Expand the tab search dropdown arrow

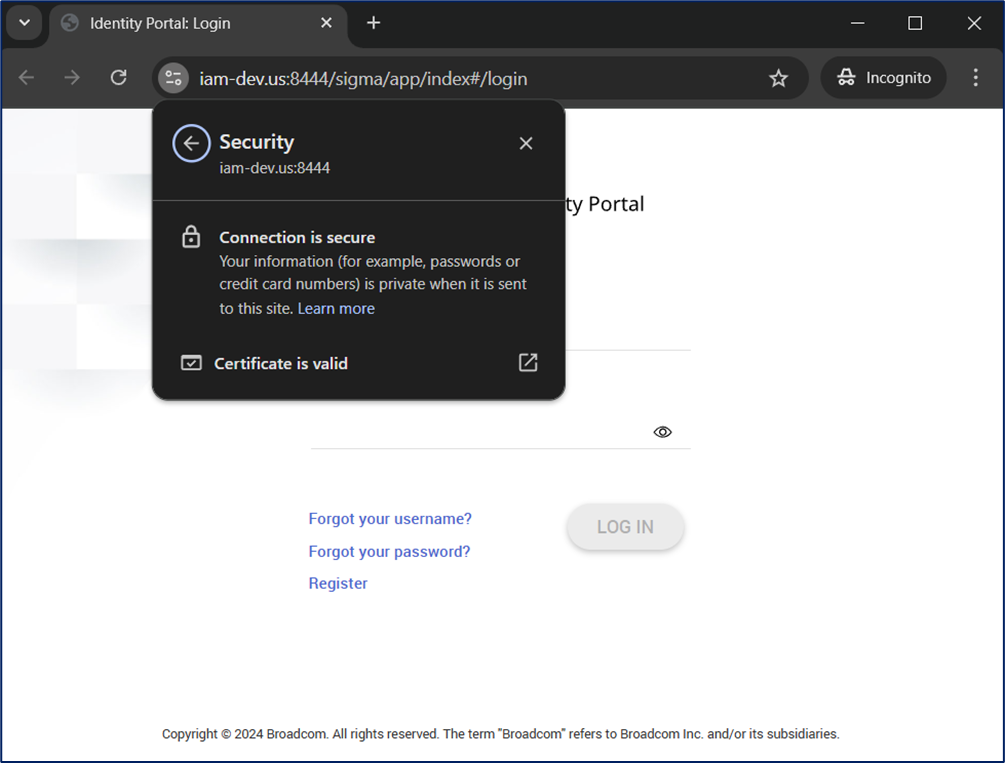click(24, 23)
